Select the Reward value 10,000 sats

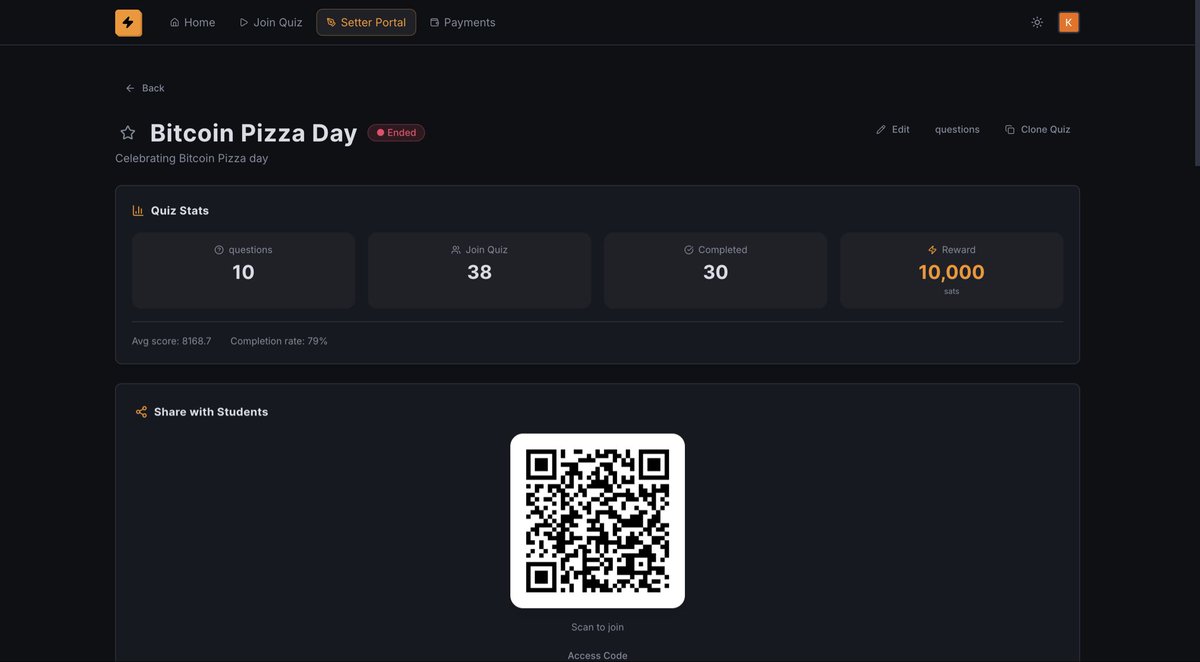[x=951, y=270]
